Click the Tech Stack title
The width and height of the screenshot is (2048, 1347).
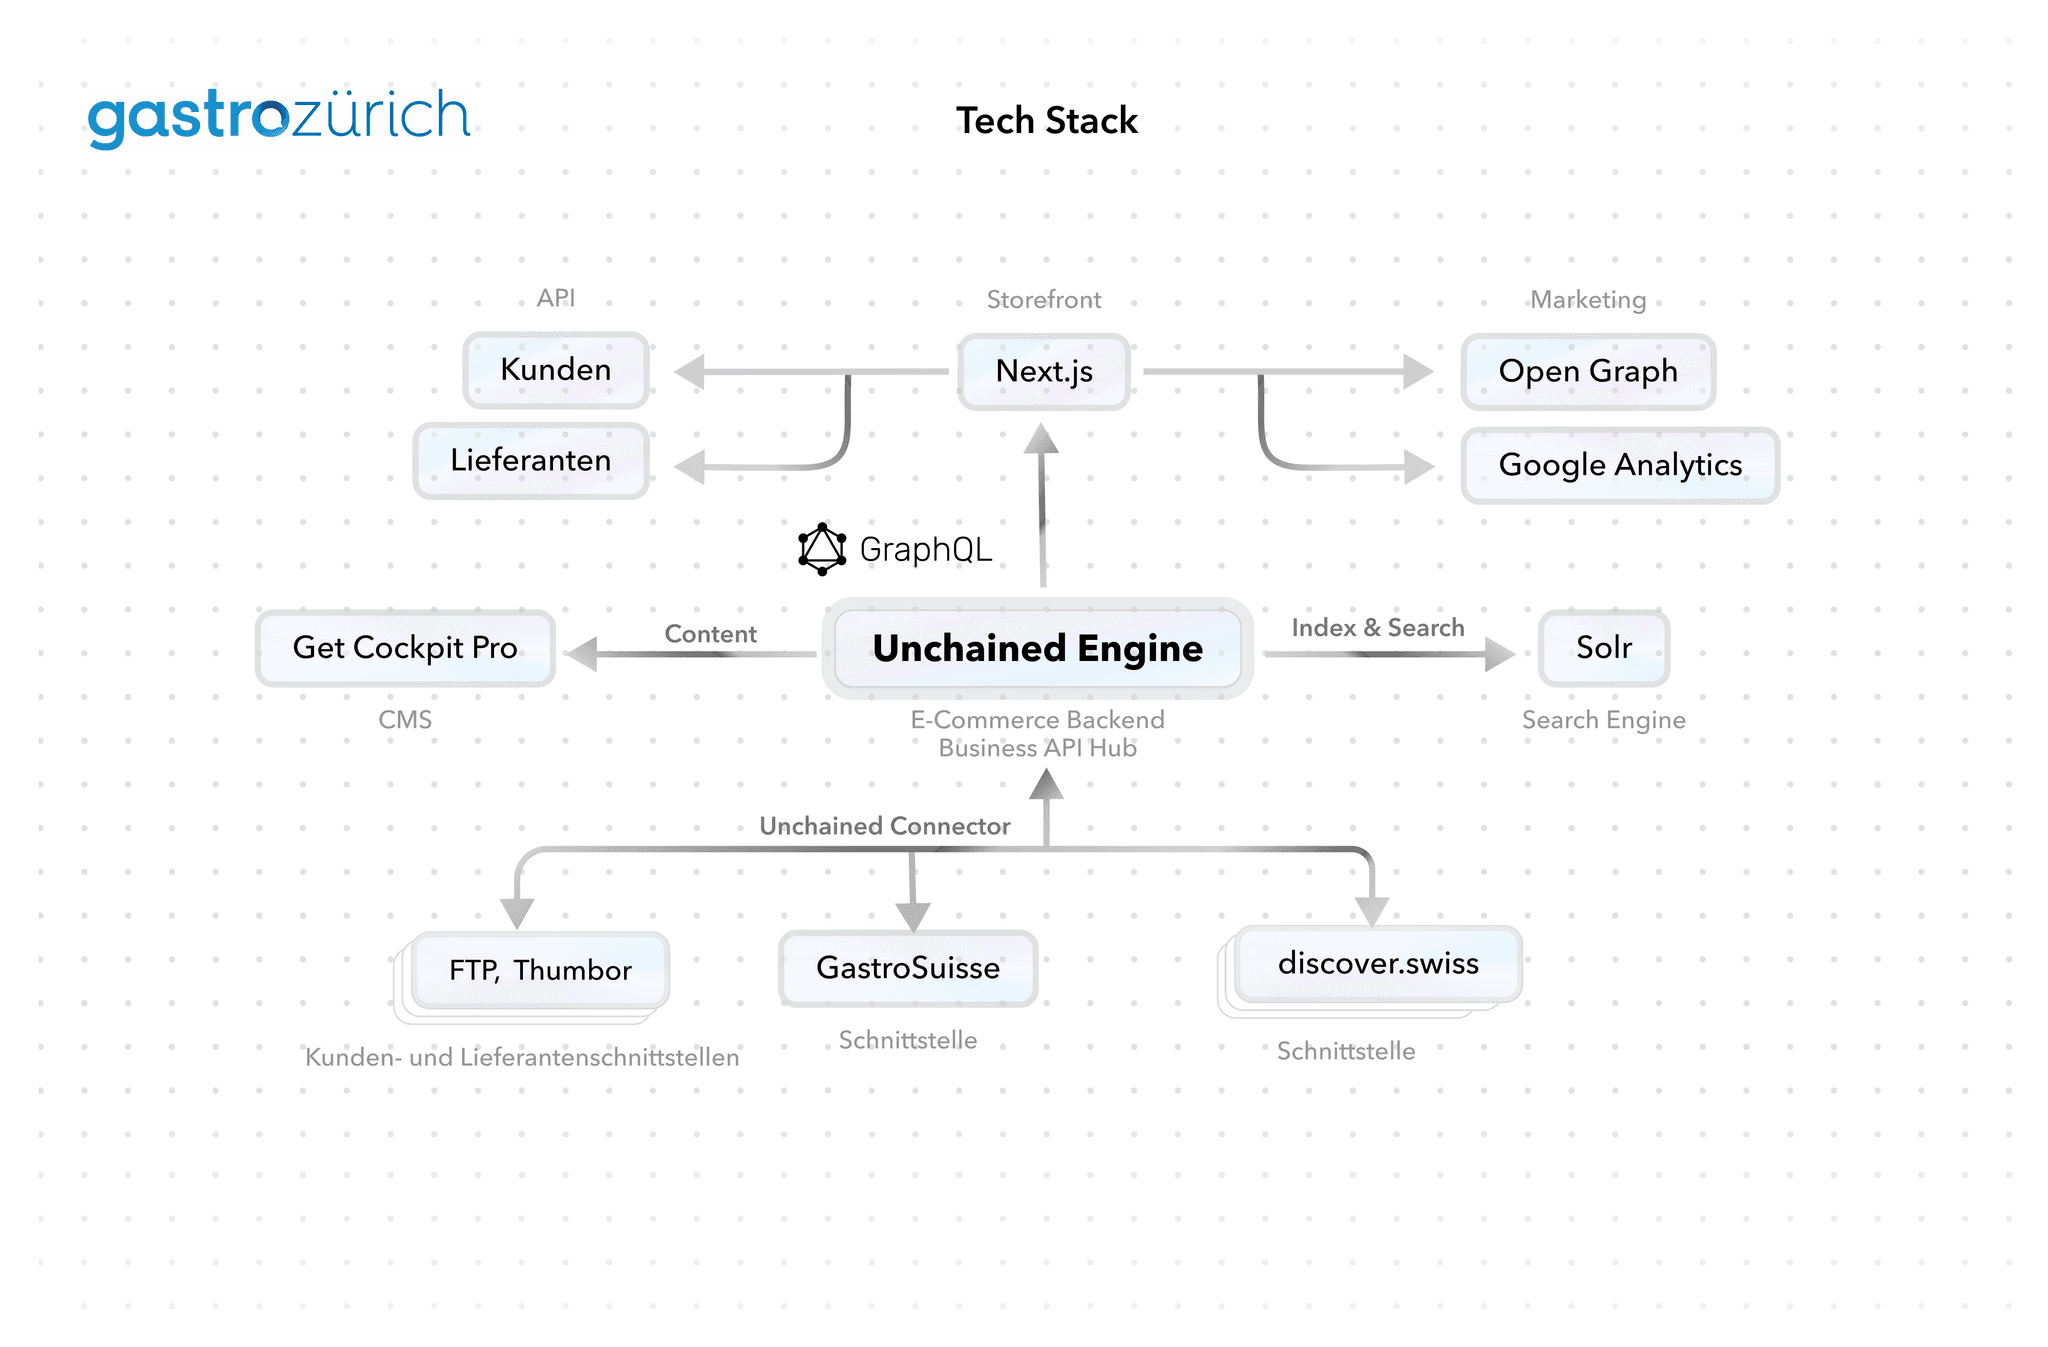(x=1047, y=121)
